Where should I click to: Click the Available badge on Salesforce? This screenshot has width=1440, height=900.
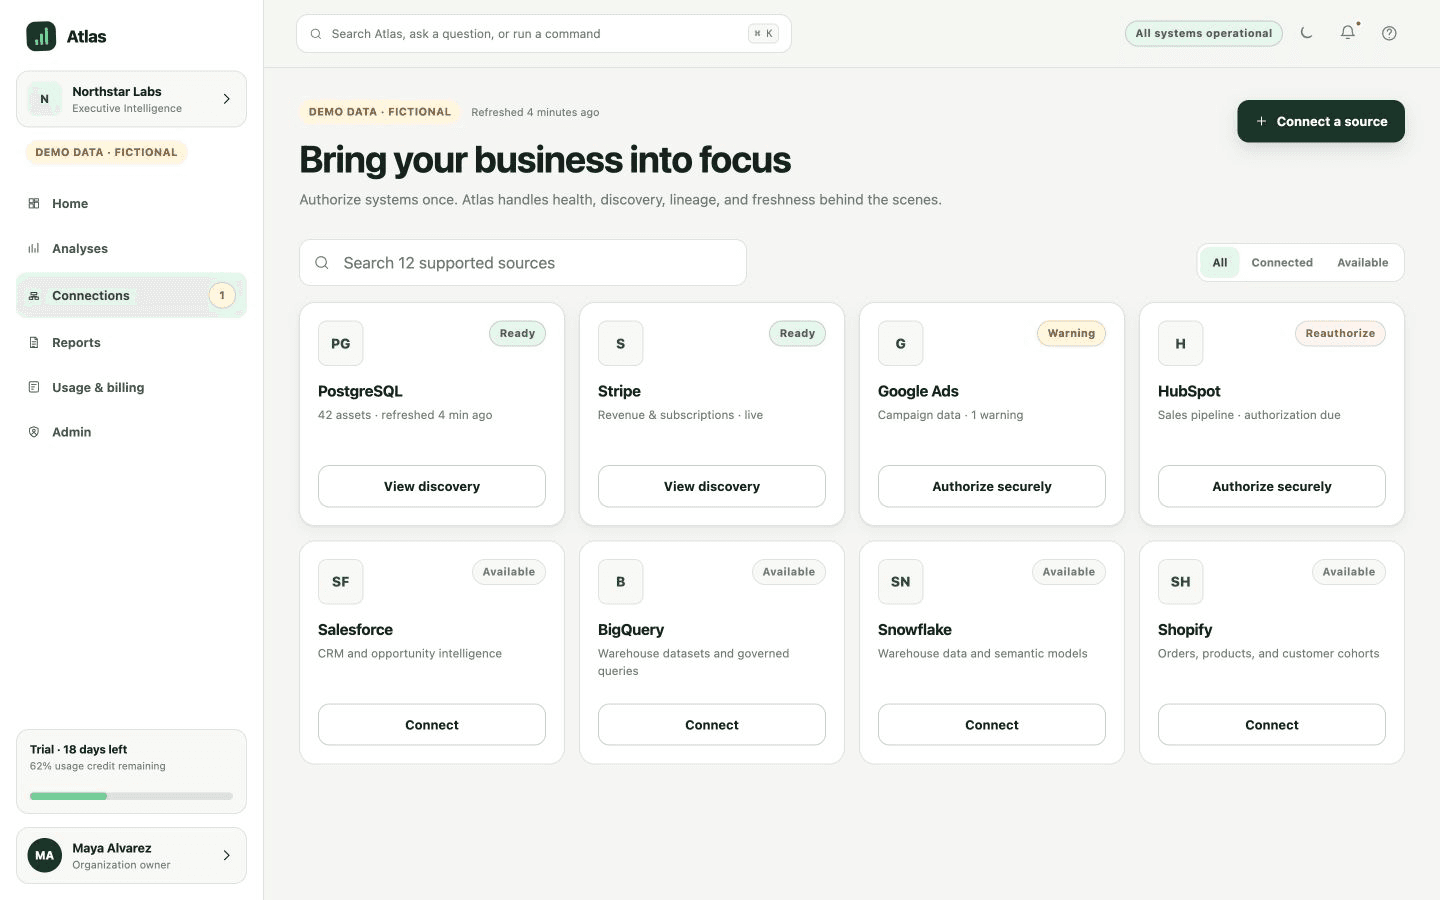(509, 572)
